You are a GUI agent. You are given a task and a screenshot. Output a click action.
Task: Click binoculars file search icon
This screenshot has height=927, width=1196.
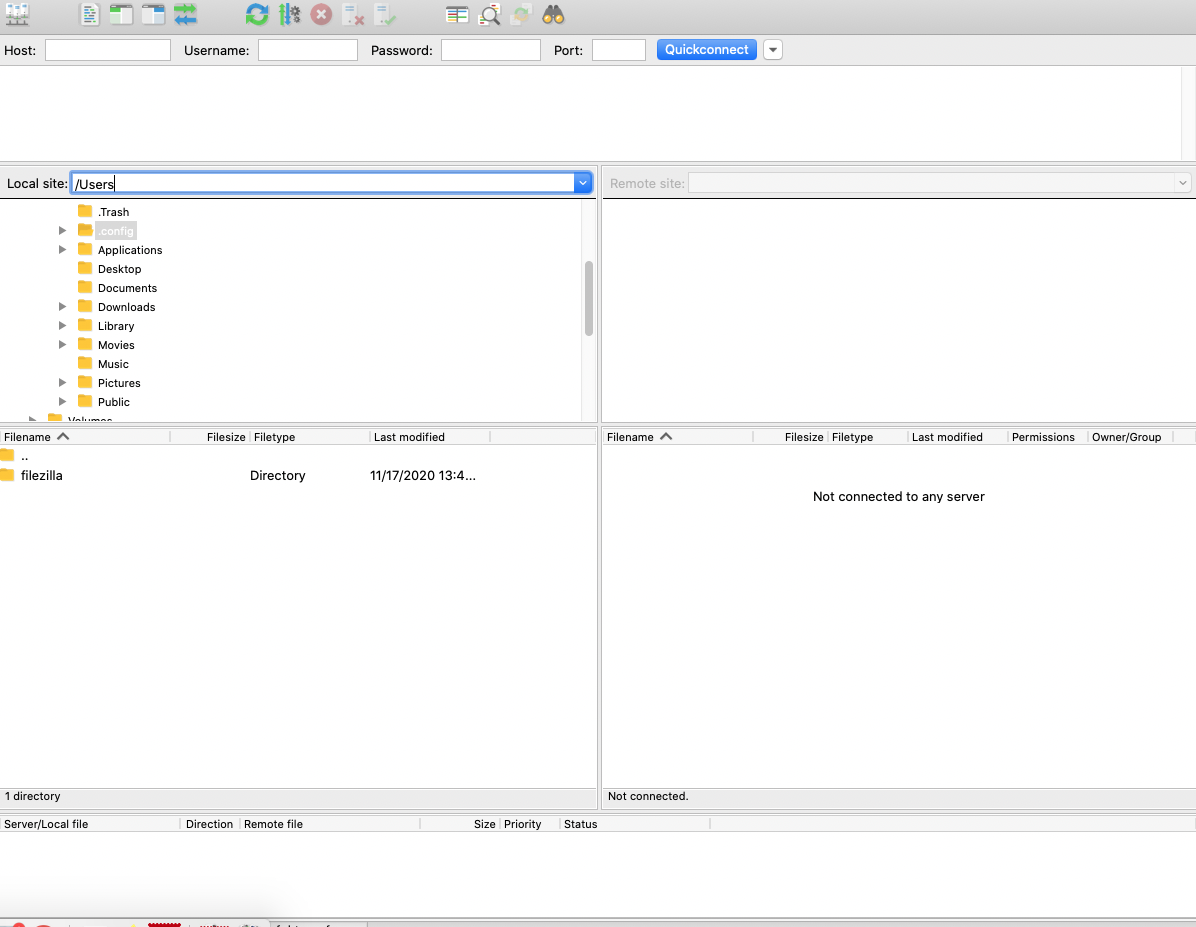(553, 15)
